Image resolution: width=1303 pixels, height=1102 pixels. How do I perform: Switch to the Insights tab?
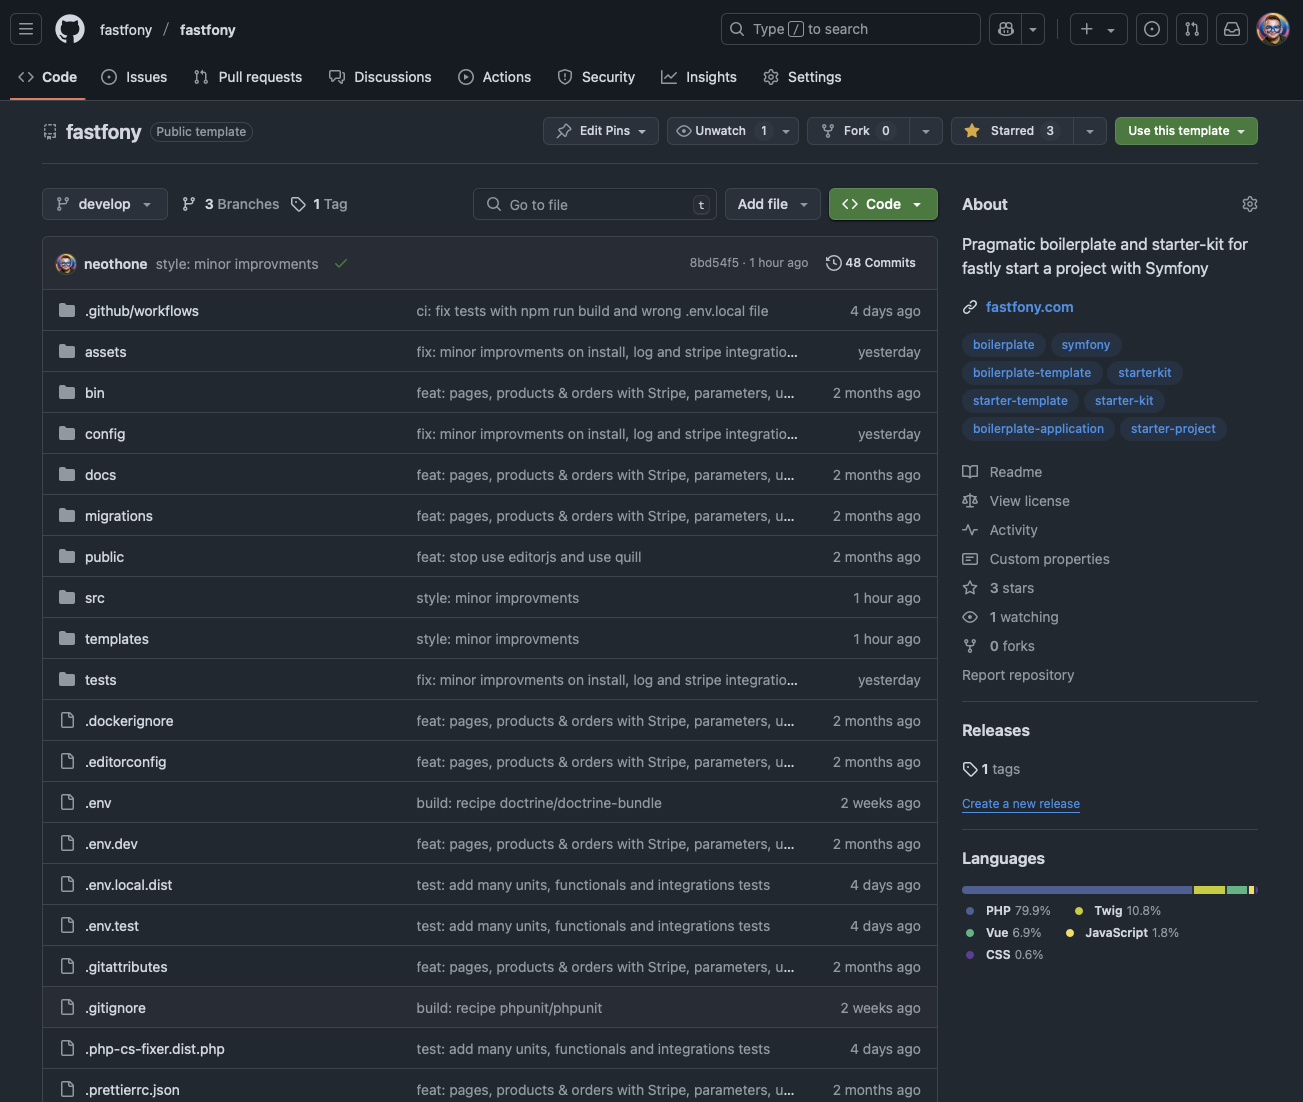point(699,77)
